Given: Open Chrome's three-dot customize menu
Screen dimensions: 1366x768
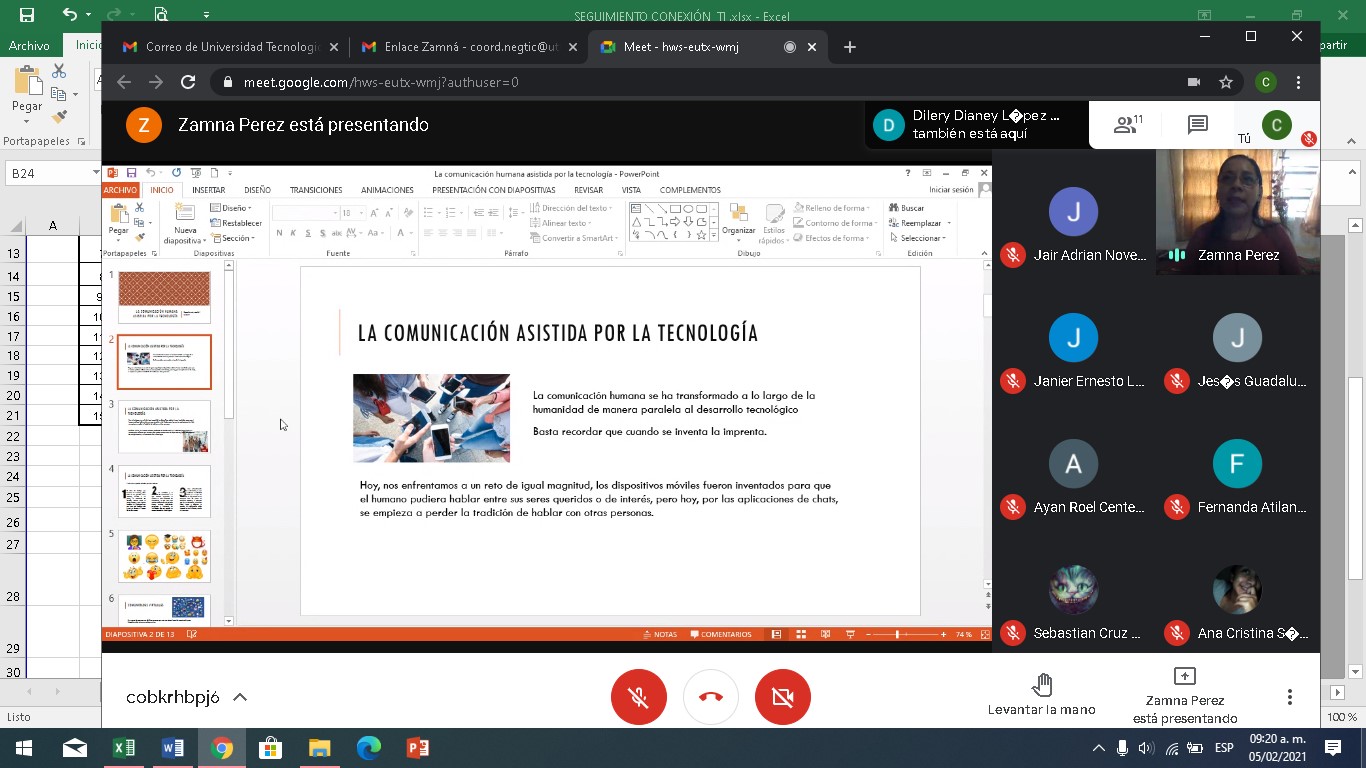Looking at the screenshot, I should pos(1298,83).
